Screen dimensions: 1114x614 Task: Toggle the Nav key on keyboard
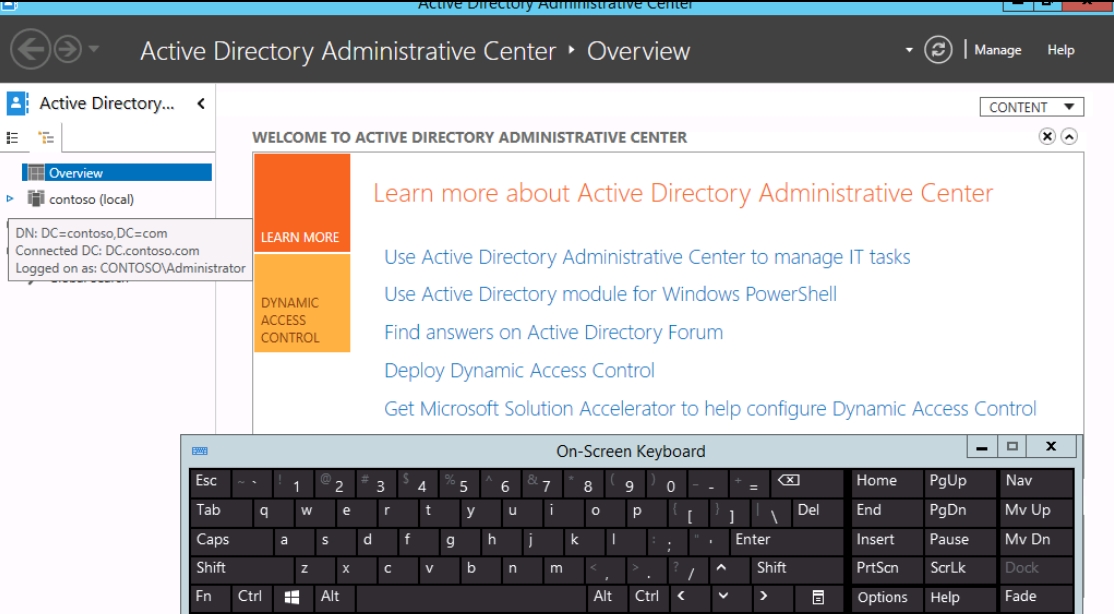[1036, 482]
